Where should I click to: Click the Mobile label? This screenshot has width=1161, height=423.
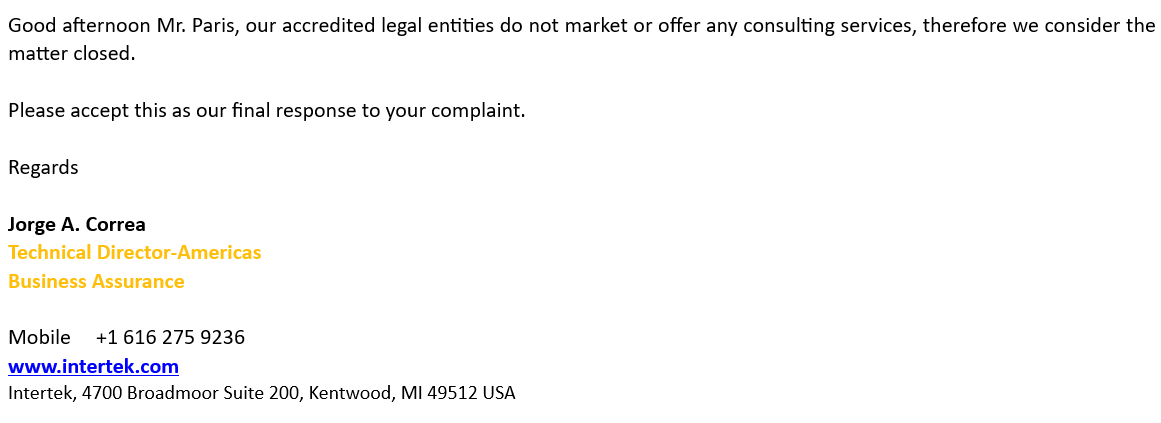[39, 337]
